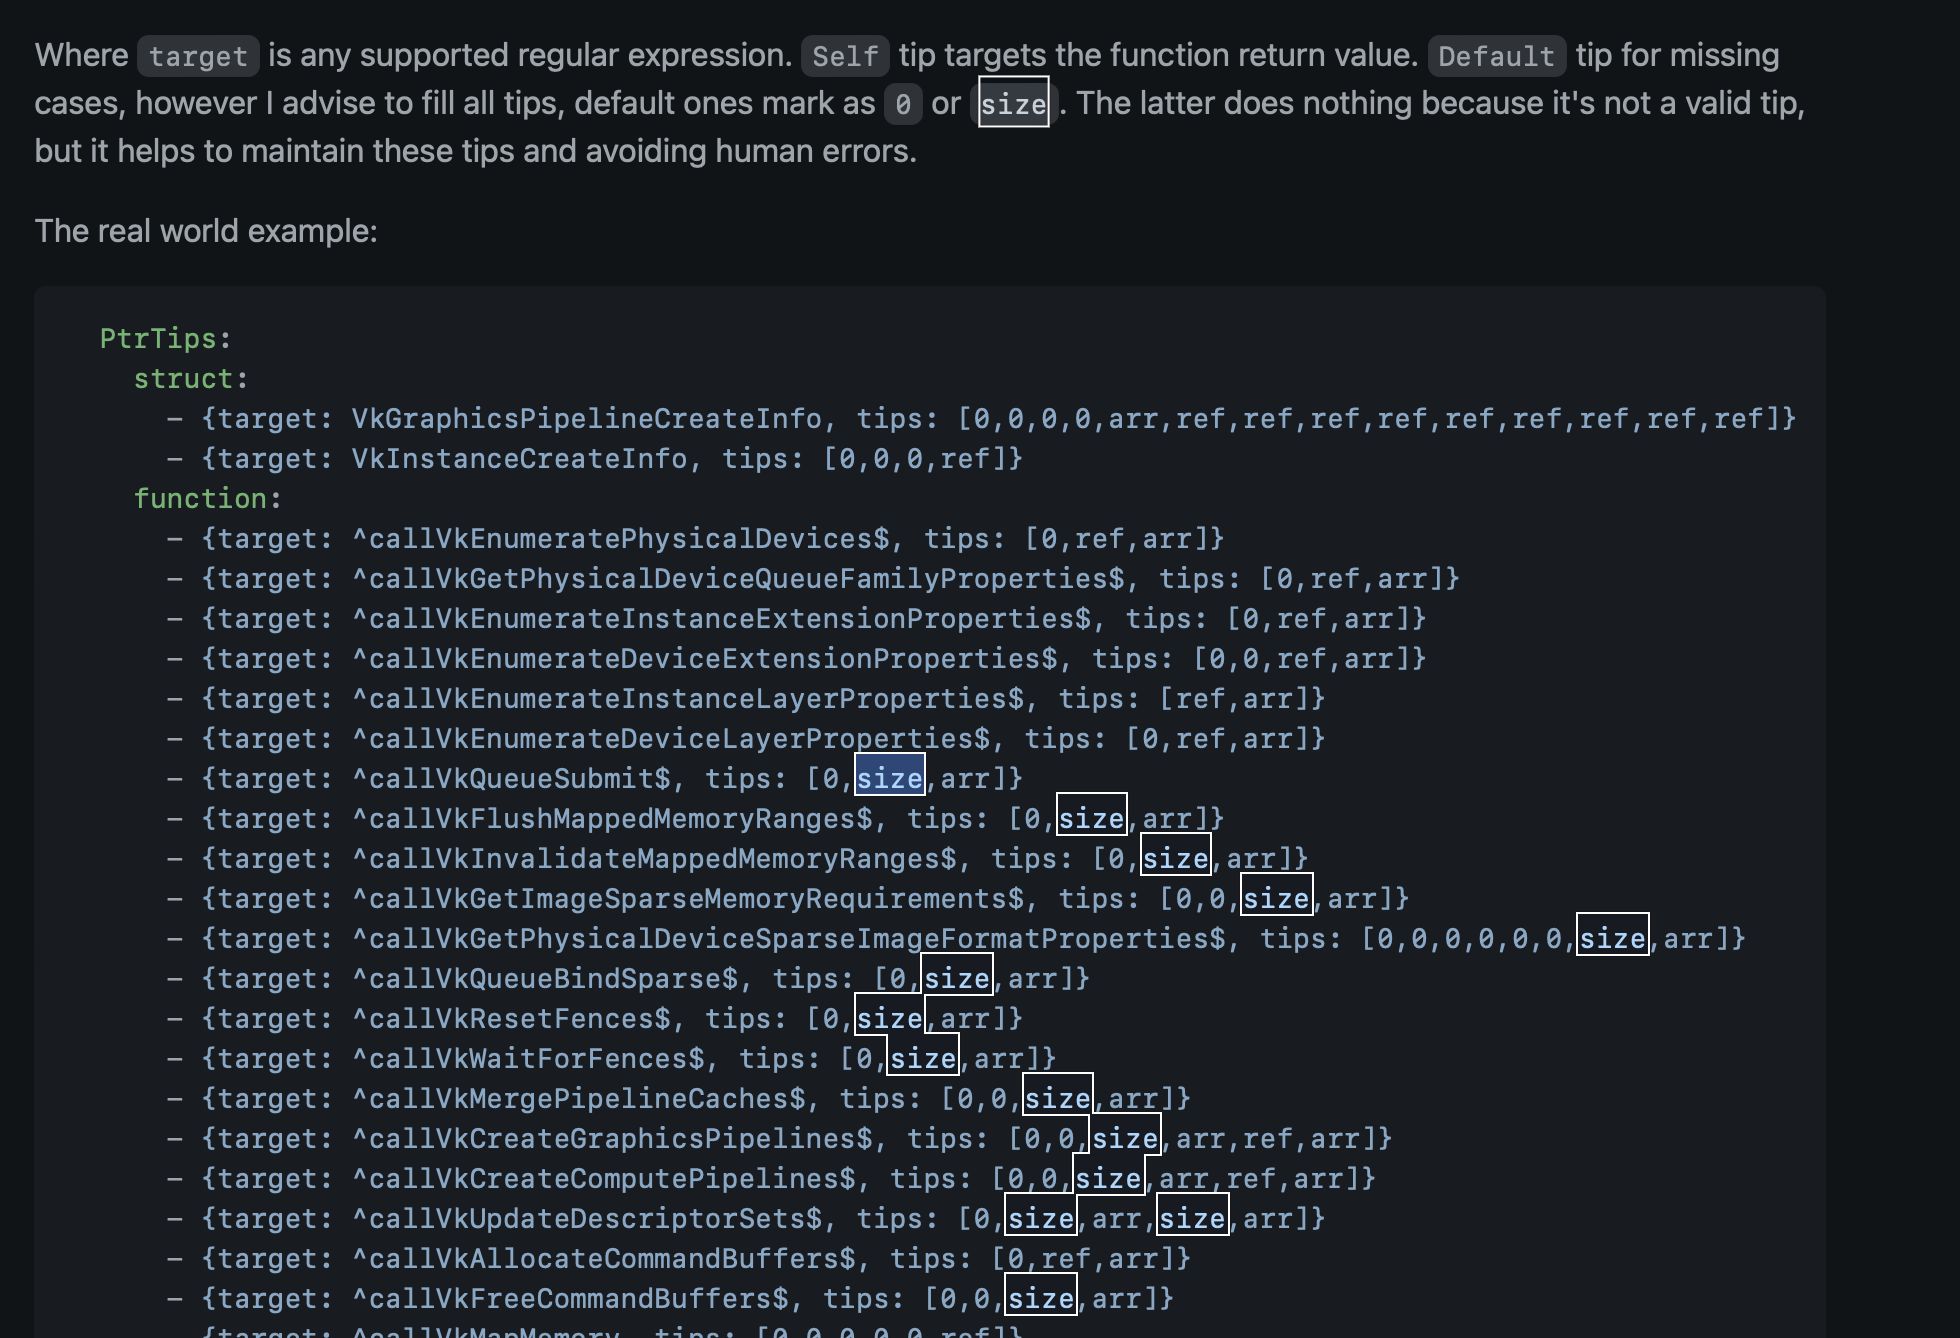The image size is (1960, 1338).
Task: Click "The real world example:" text
Action: point(206,231)
